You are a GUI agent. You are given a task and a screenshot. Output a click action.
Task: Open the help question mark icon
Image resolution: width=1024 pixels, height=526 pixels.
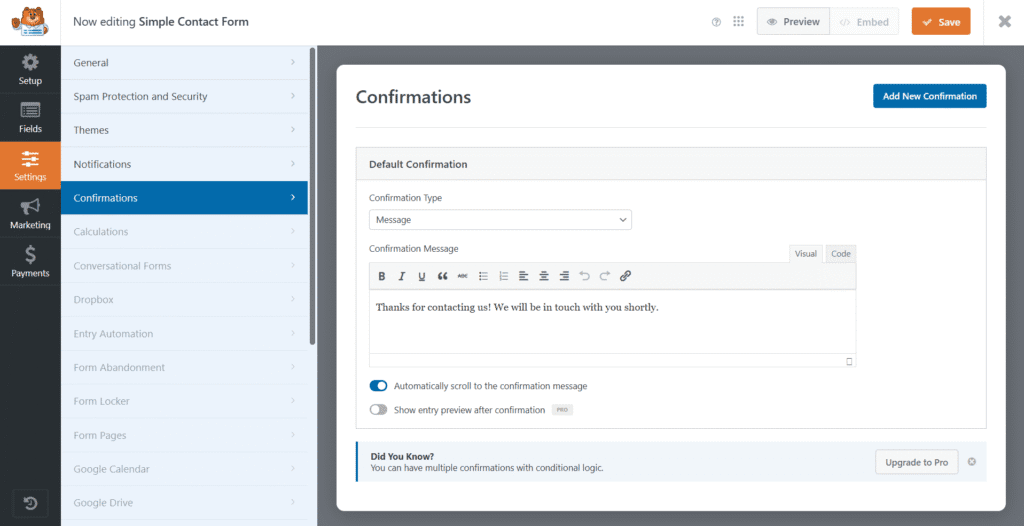click(716, 22)
